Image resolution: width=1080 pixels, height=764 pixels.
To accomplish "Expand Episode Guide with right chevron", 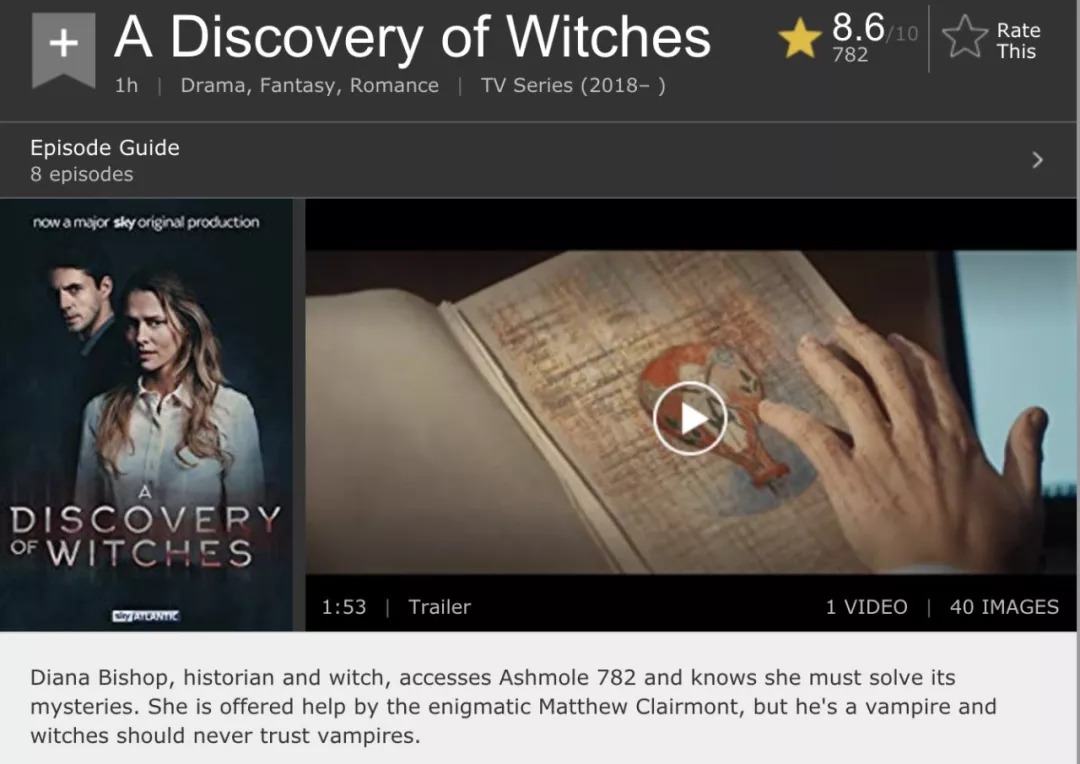I will click(x=1037, y=160).
